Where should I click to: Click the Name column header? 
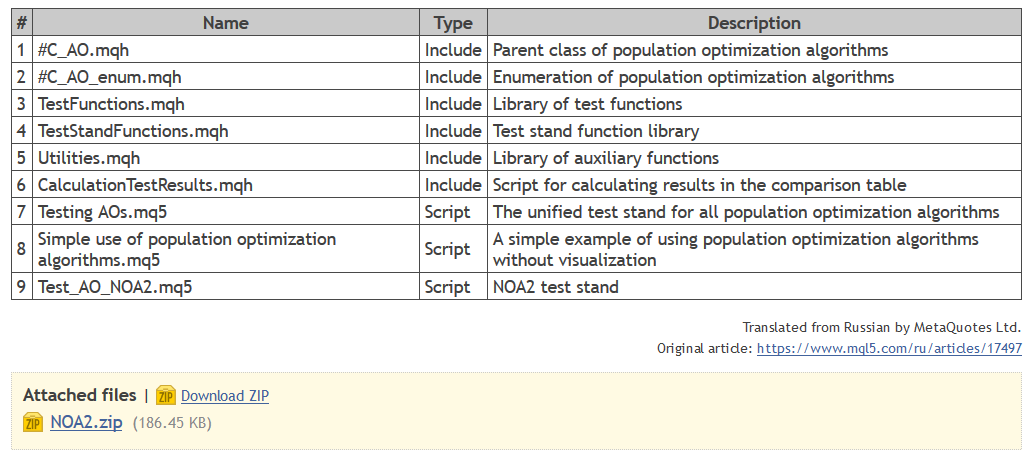pyautogui.click(x=225, y=23)
